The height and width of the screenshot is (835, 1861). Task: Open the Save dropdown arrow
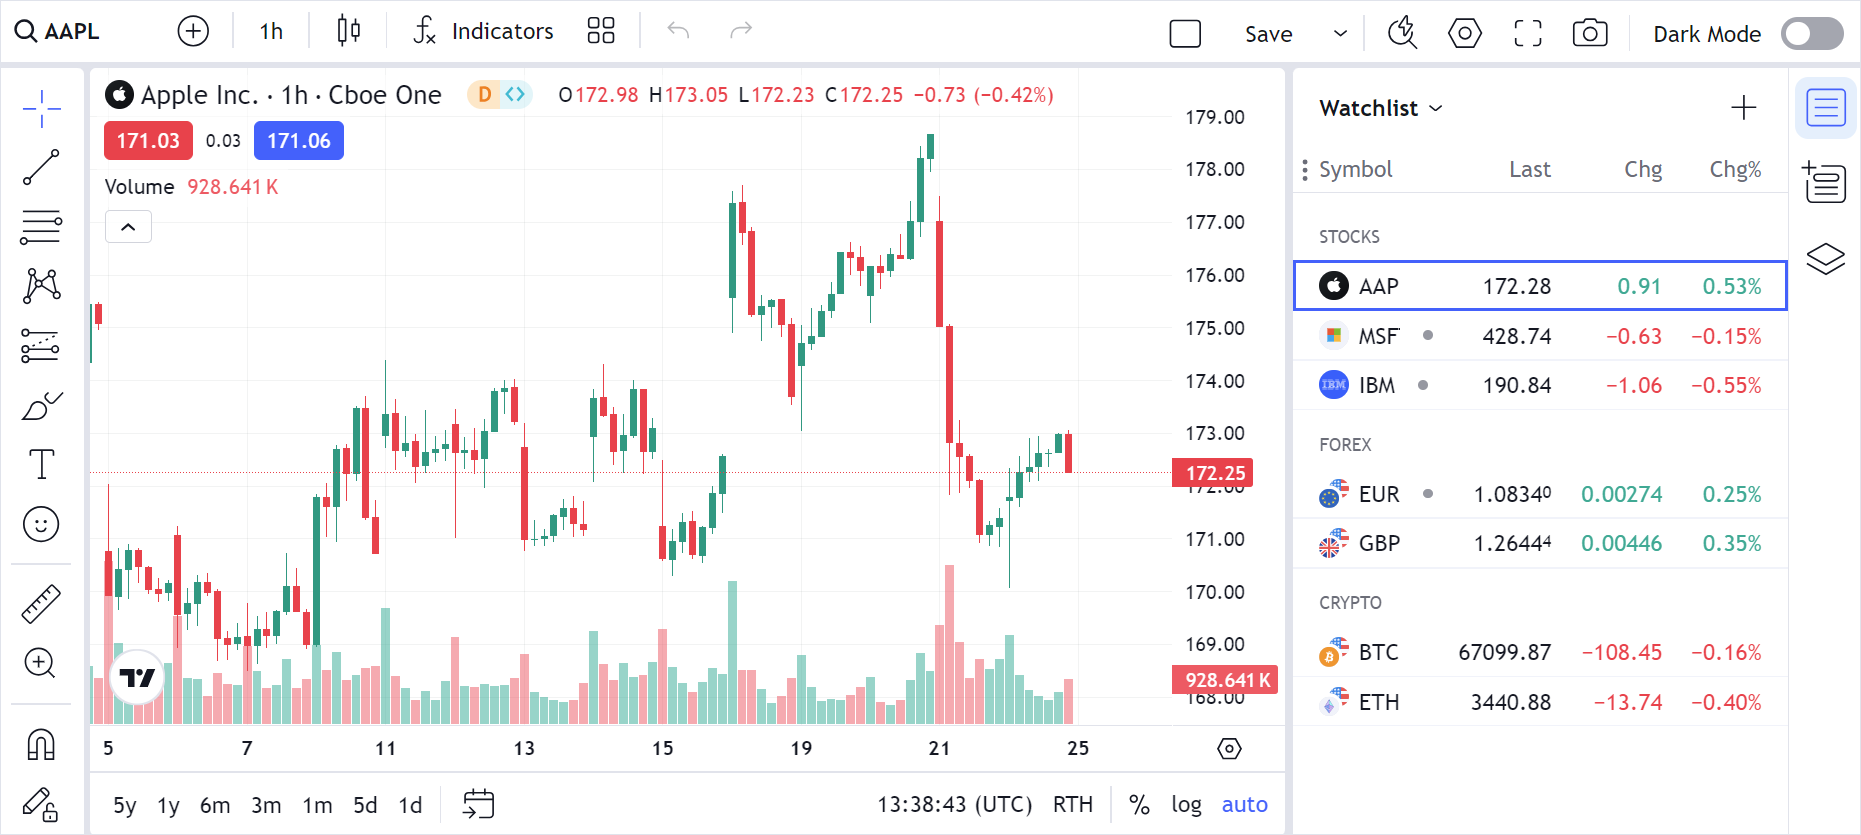click(1340, 33)
